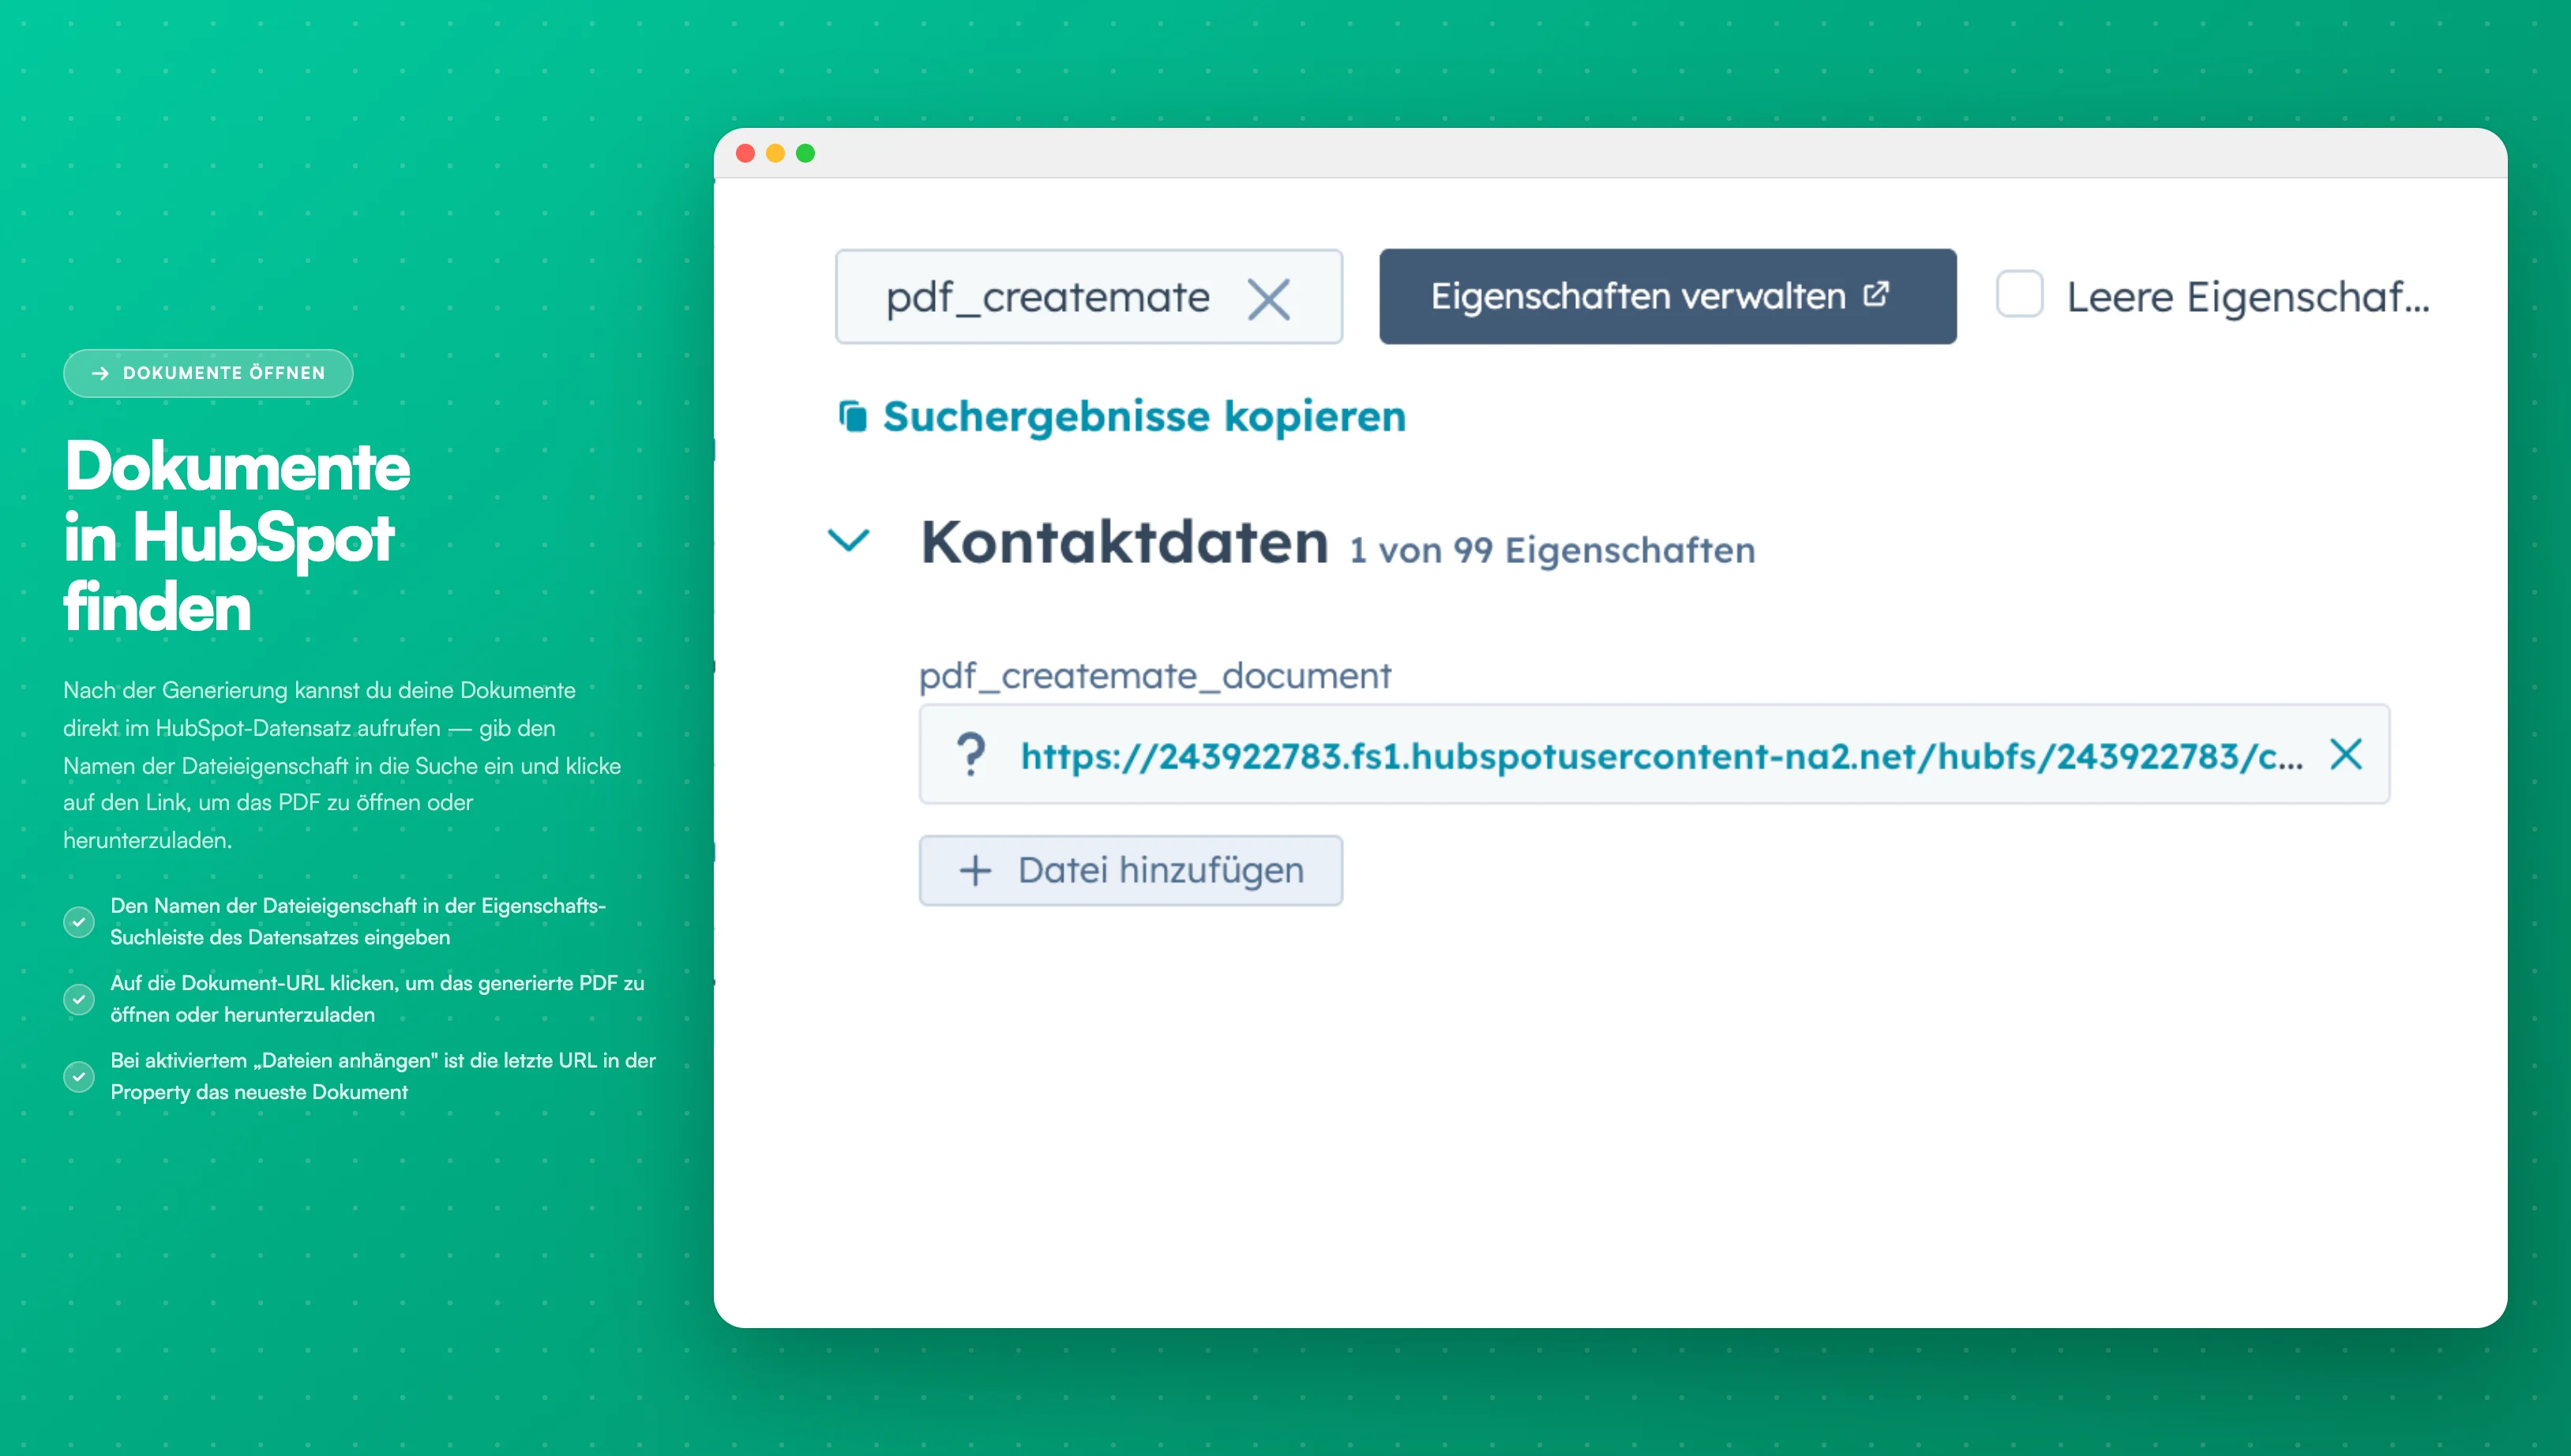Click checkmark icon beside 'Bei aktiviertem Dateien anhängen'
Image resolution: width=2571 pixels, height=1456 pixels.
(x=79, y=1076)
